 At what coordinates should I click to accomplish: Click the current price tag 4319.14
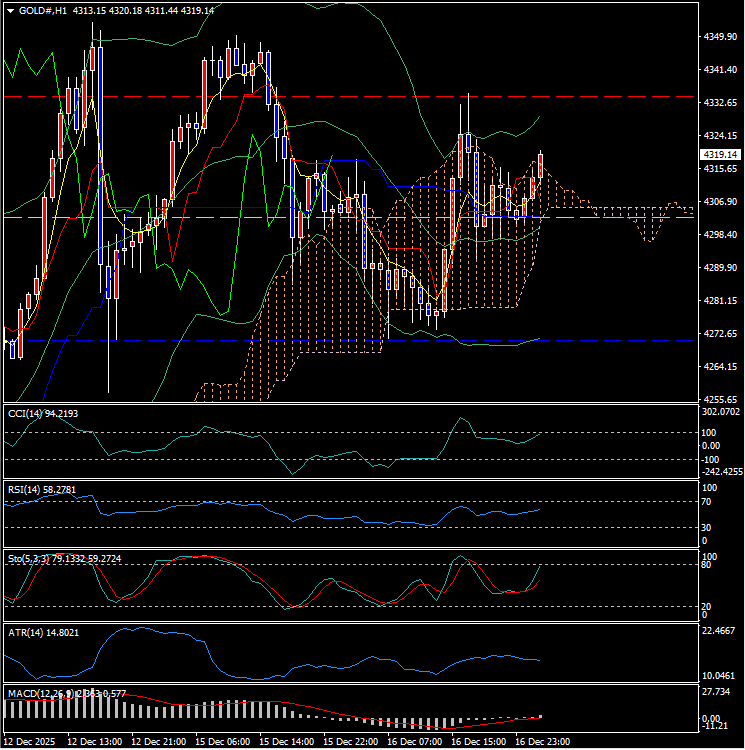tap(720, 155)
